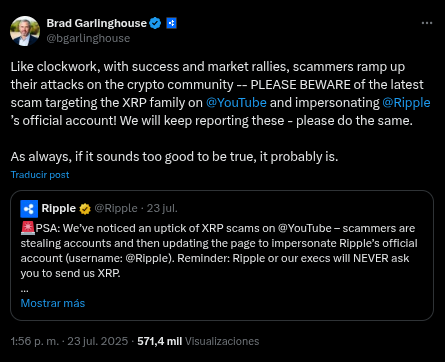This screenshot has width=445, height=362.
Task: Click the red siren emoji before PSA
Action: pos(28,228)
